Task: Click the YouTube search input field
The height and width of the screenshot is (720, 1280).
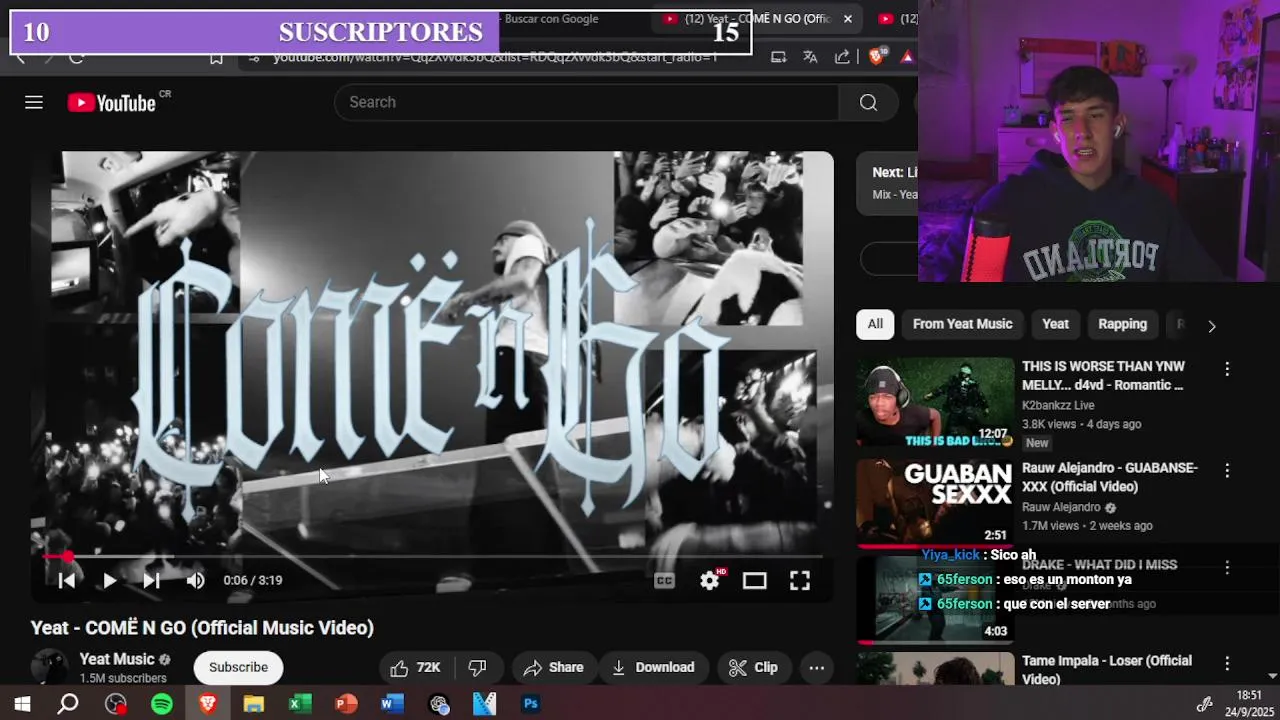Action: (x=586, y=102)
